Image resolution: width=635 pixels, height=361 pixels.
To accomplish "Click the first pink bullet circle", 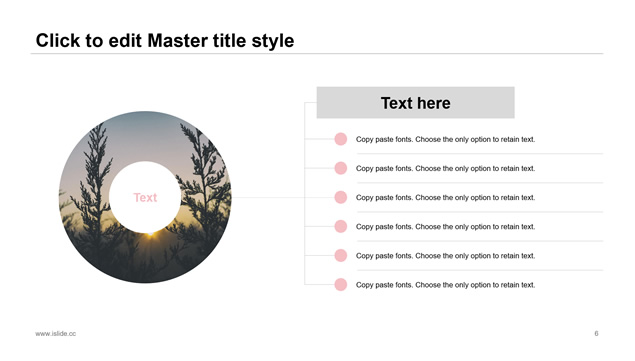I will pyautogui.click(x=341, y=139).
